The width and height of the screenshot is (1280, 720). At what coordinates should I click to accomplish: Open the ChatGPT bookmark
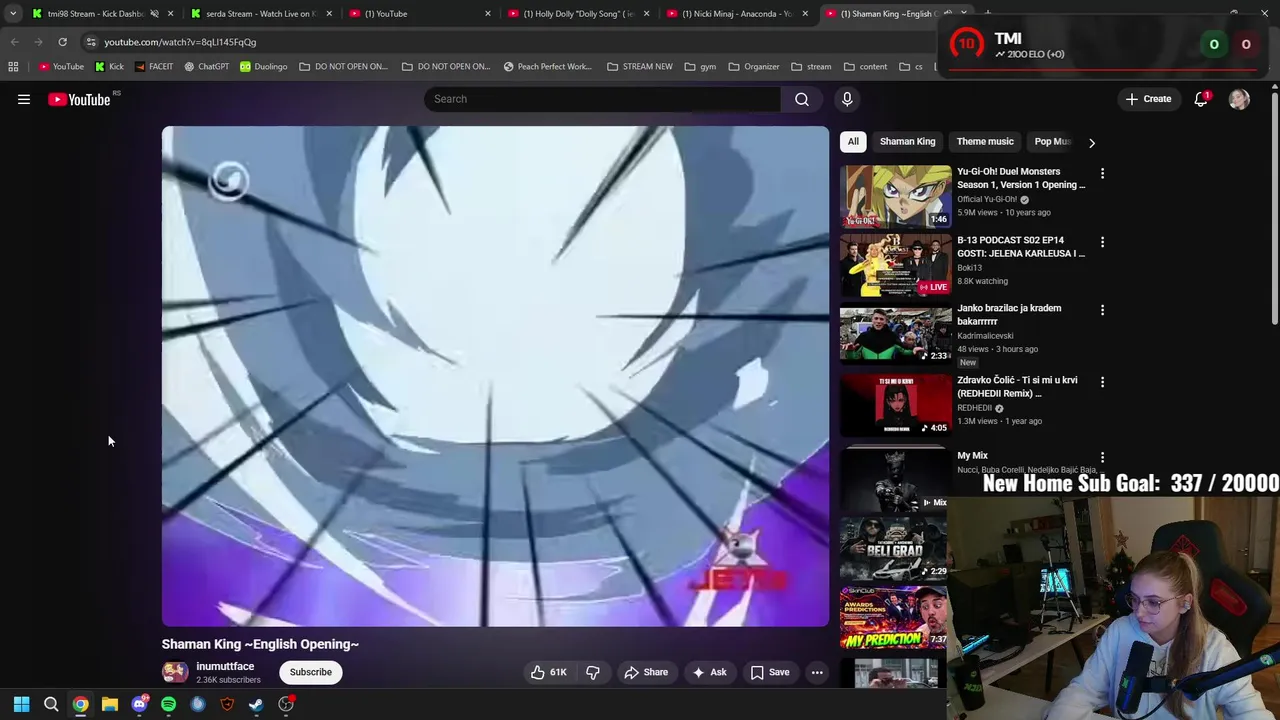pos(207,67)
